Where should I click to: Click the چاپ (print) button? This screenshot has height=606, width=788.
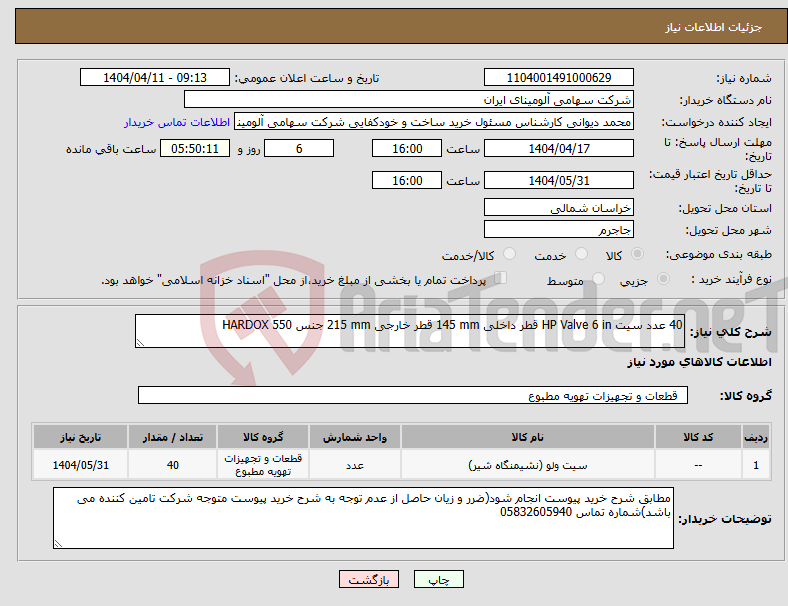(x=438, y=579)
